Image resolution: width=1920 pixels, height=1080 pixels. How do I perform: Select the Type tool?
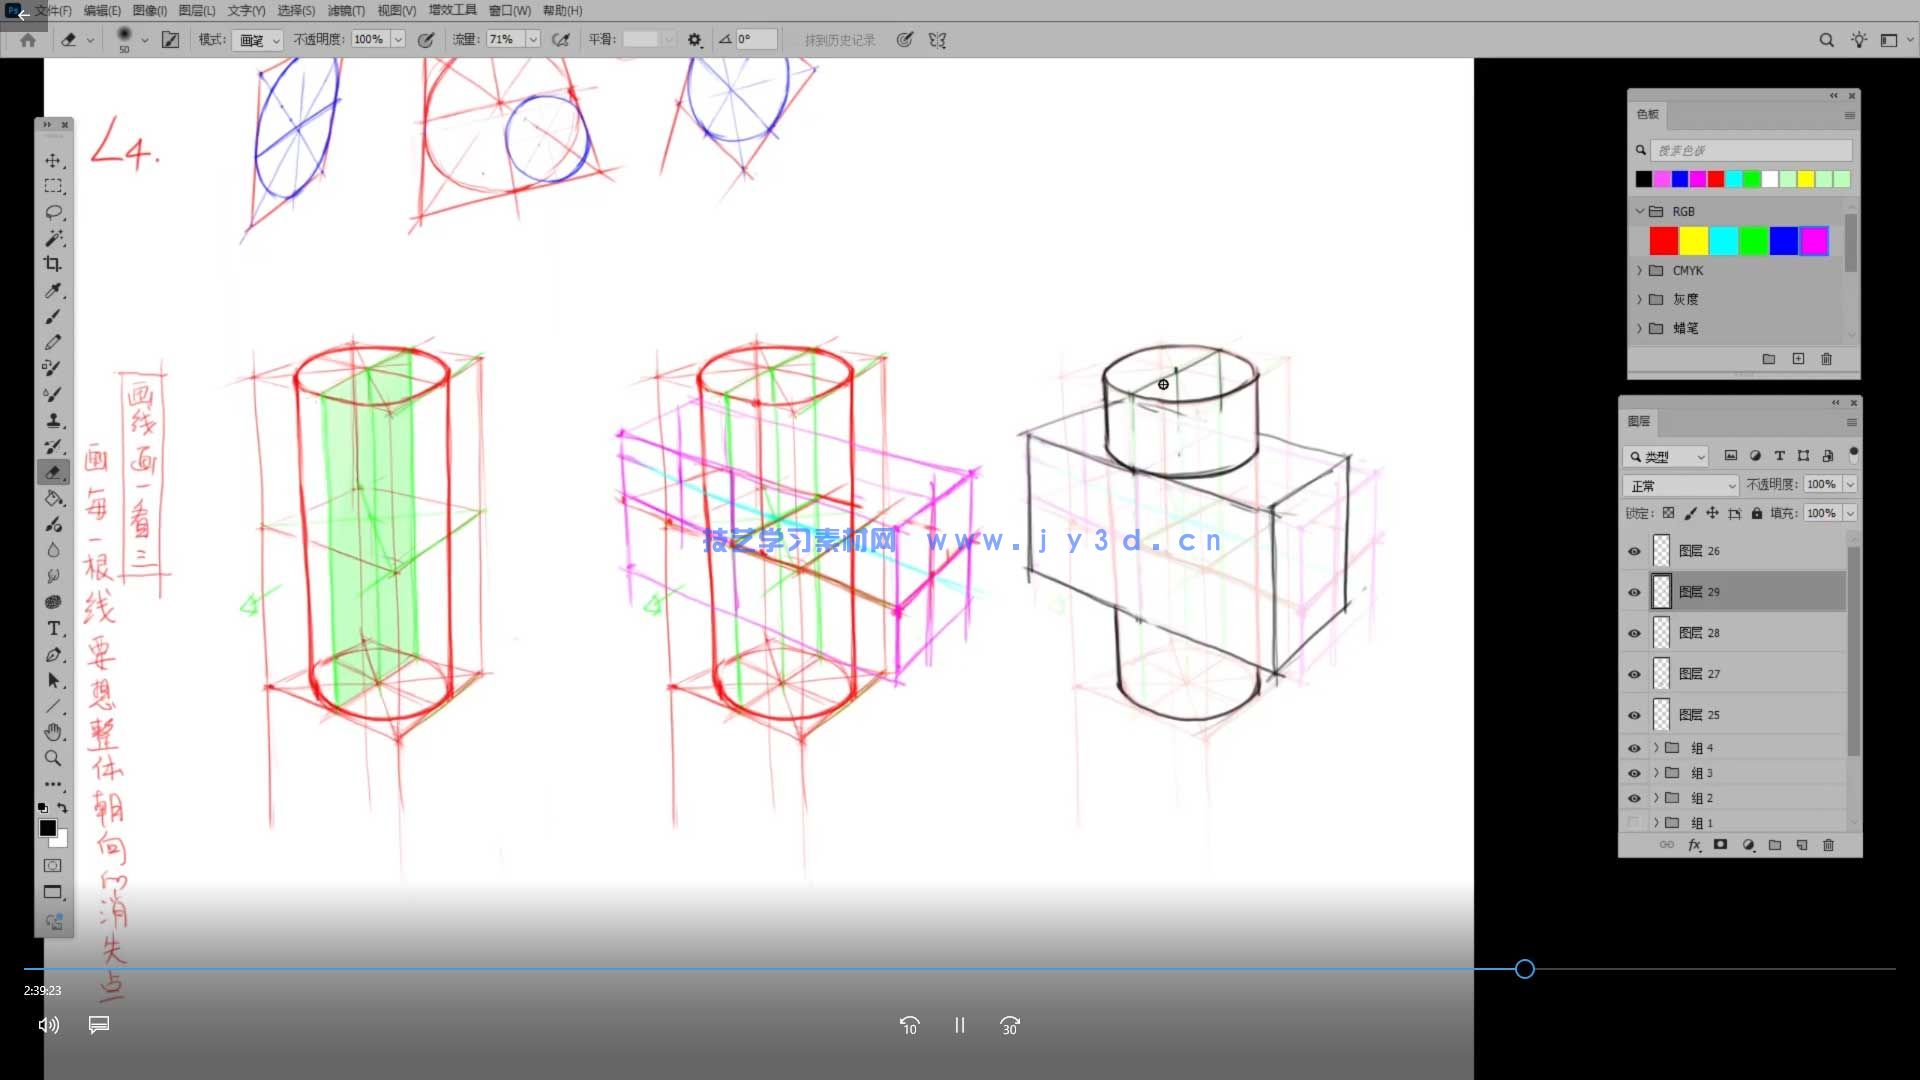[x=53, y=629]
